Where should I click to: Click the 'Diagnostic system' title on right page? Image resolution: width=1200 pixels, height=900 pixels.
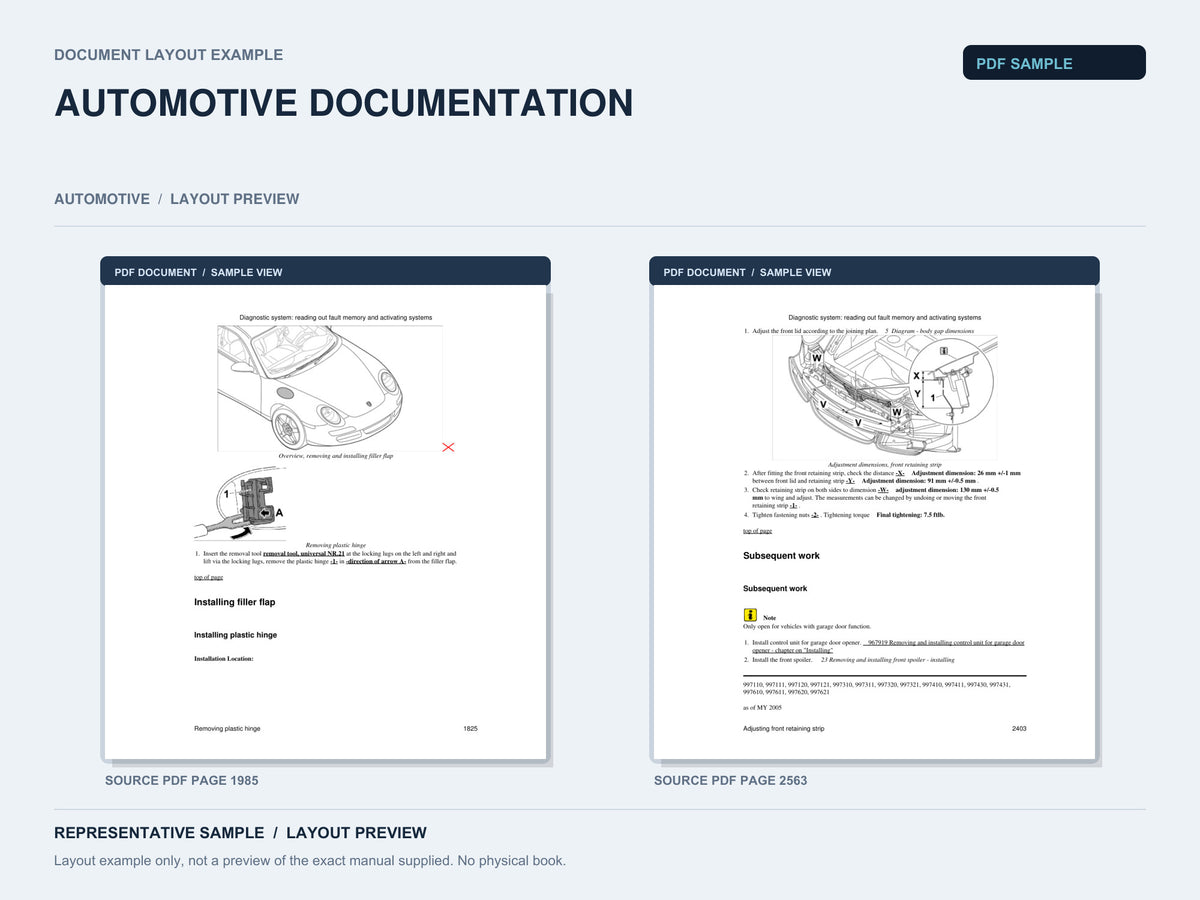coord(885,317)
